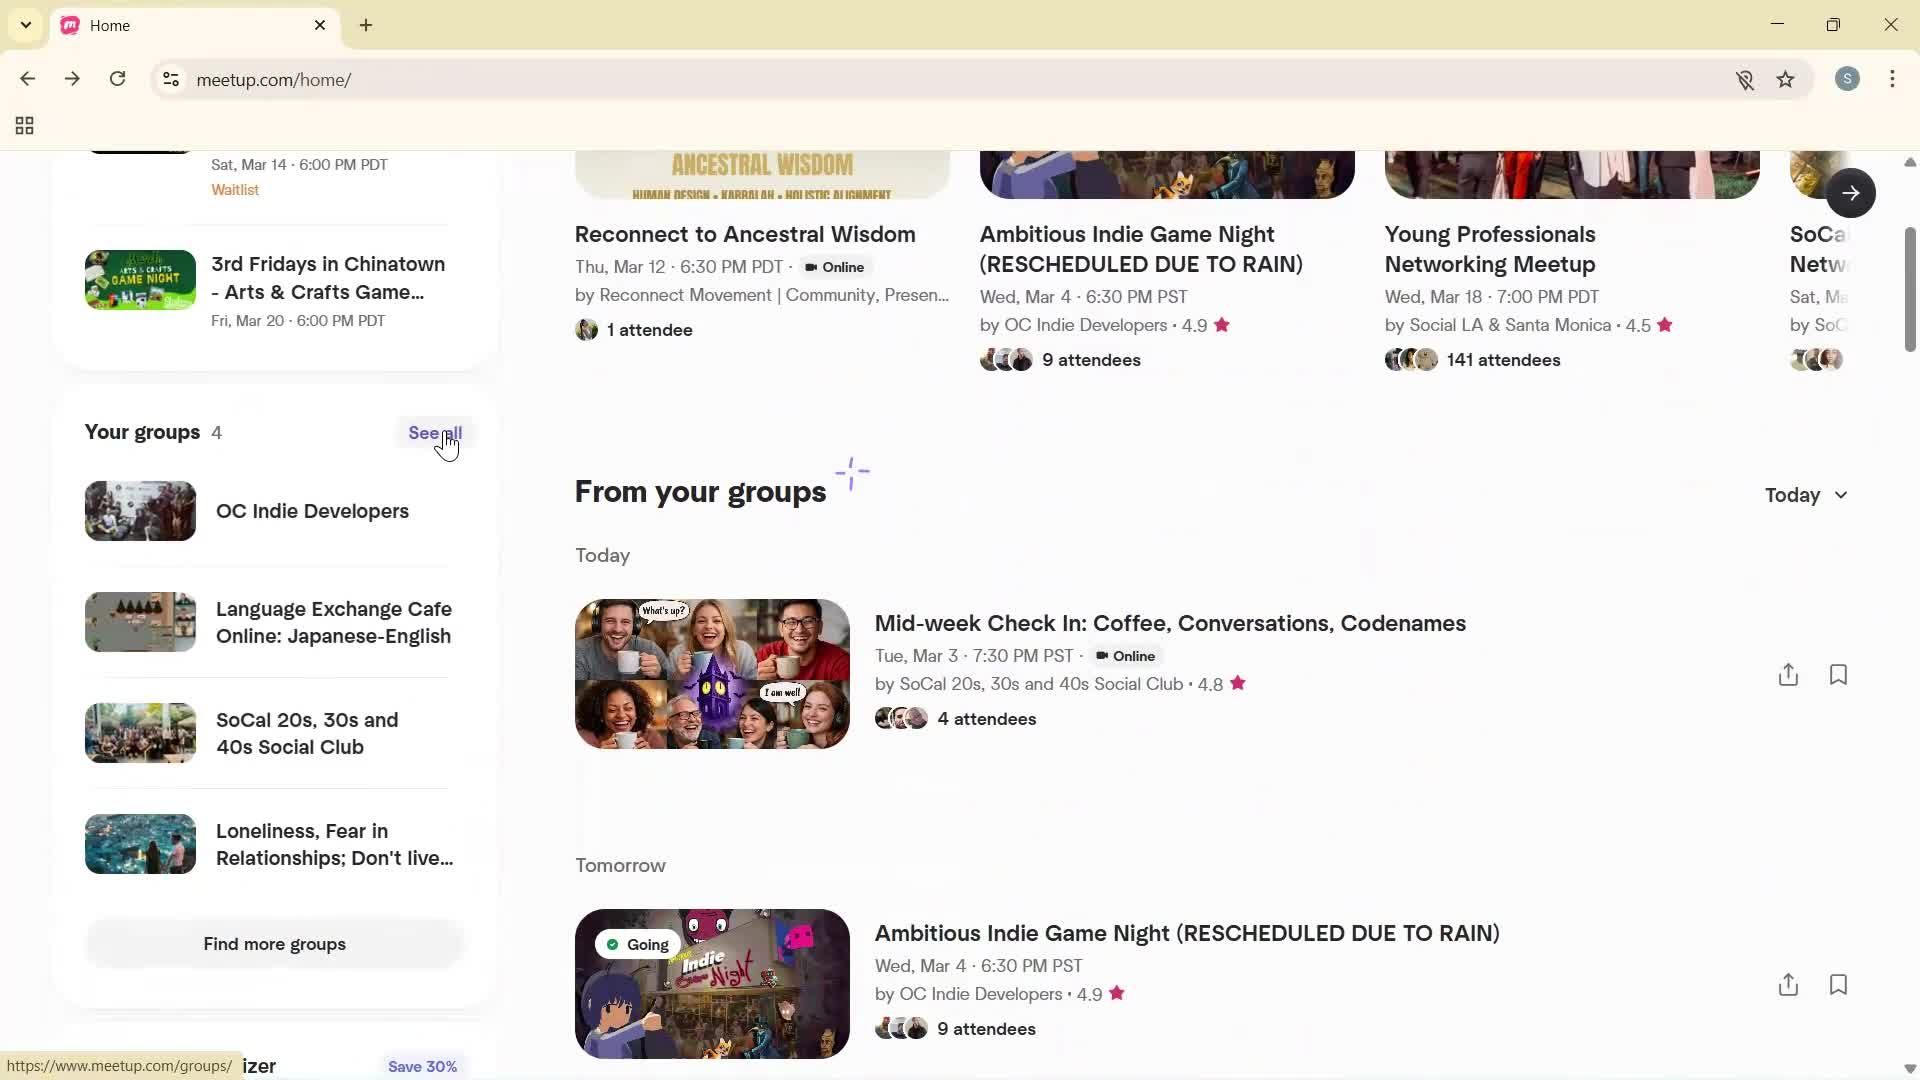This screenshot has height=1080, width=1920.
Task: Open the SoCal 20s, 30s and 40s Social Club thumbnail
Action: (x=140, y=733)
